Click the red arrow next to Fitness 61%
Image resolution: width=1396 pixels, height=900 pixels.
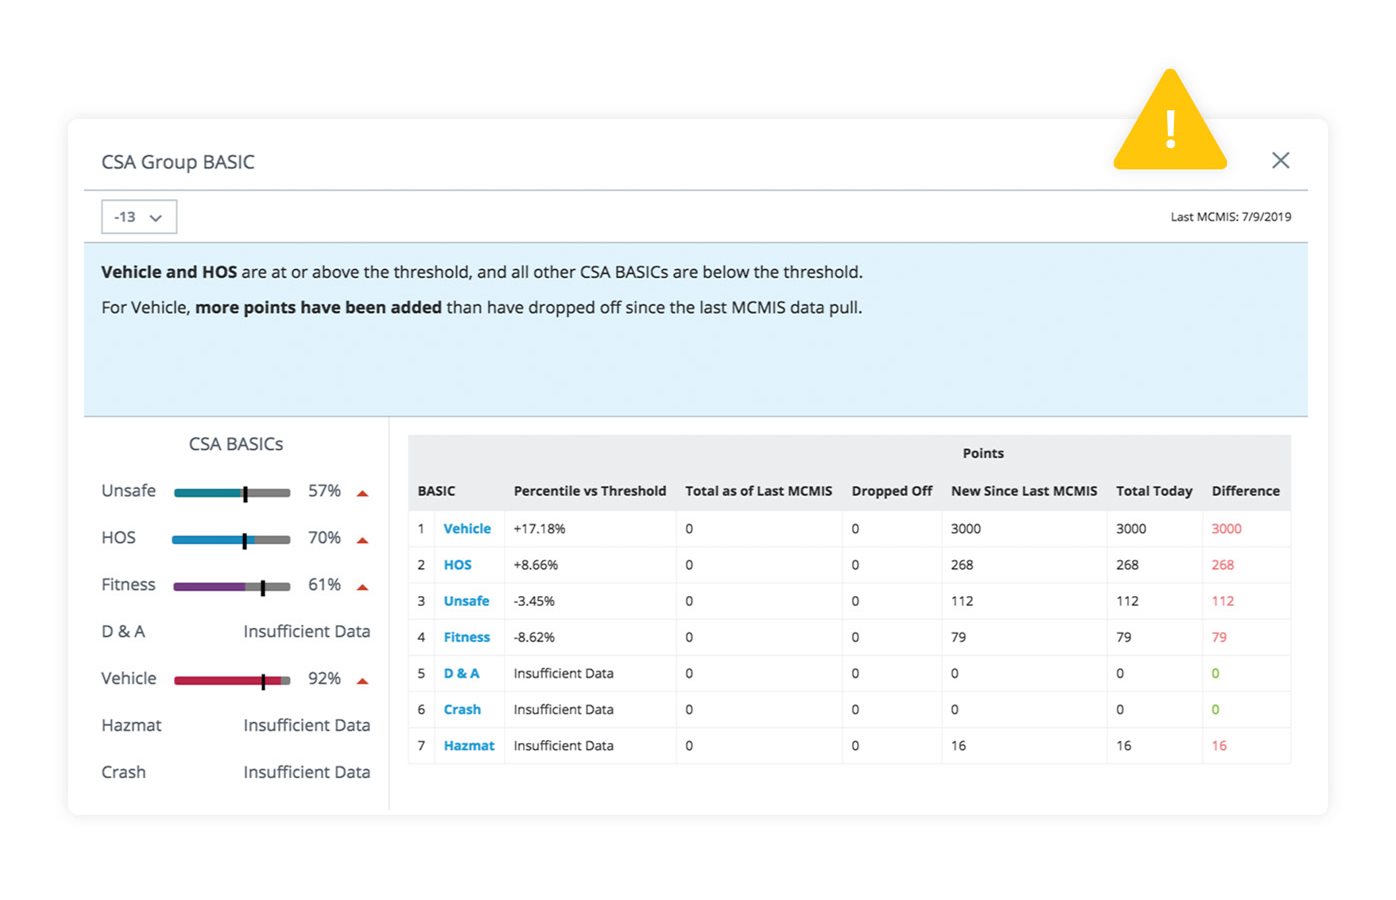tap(363, 587)
